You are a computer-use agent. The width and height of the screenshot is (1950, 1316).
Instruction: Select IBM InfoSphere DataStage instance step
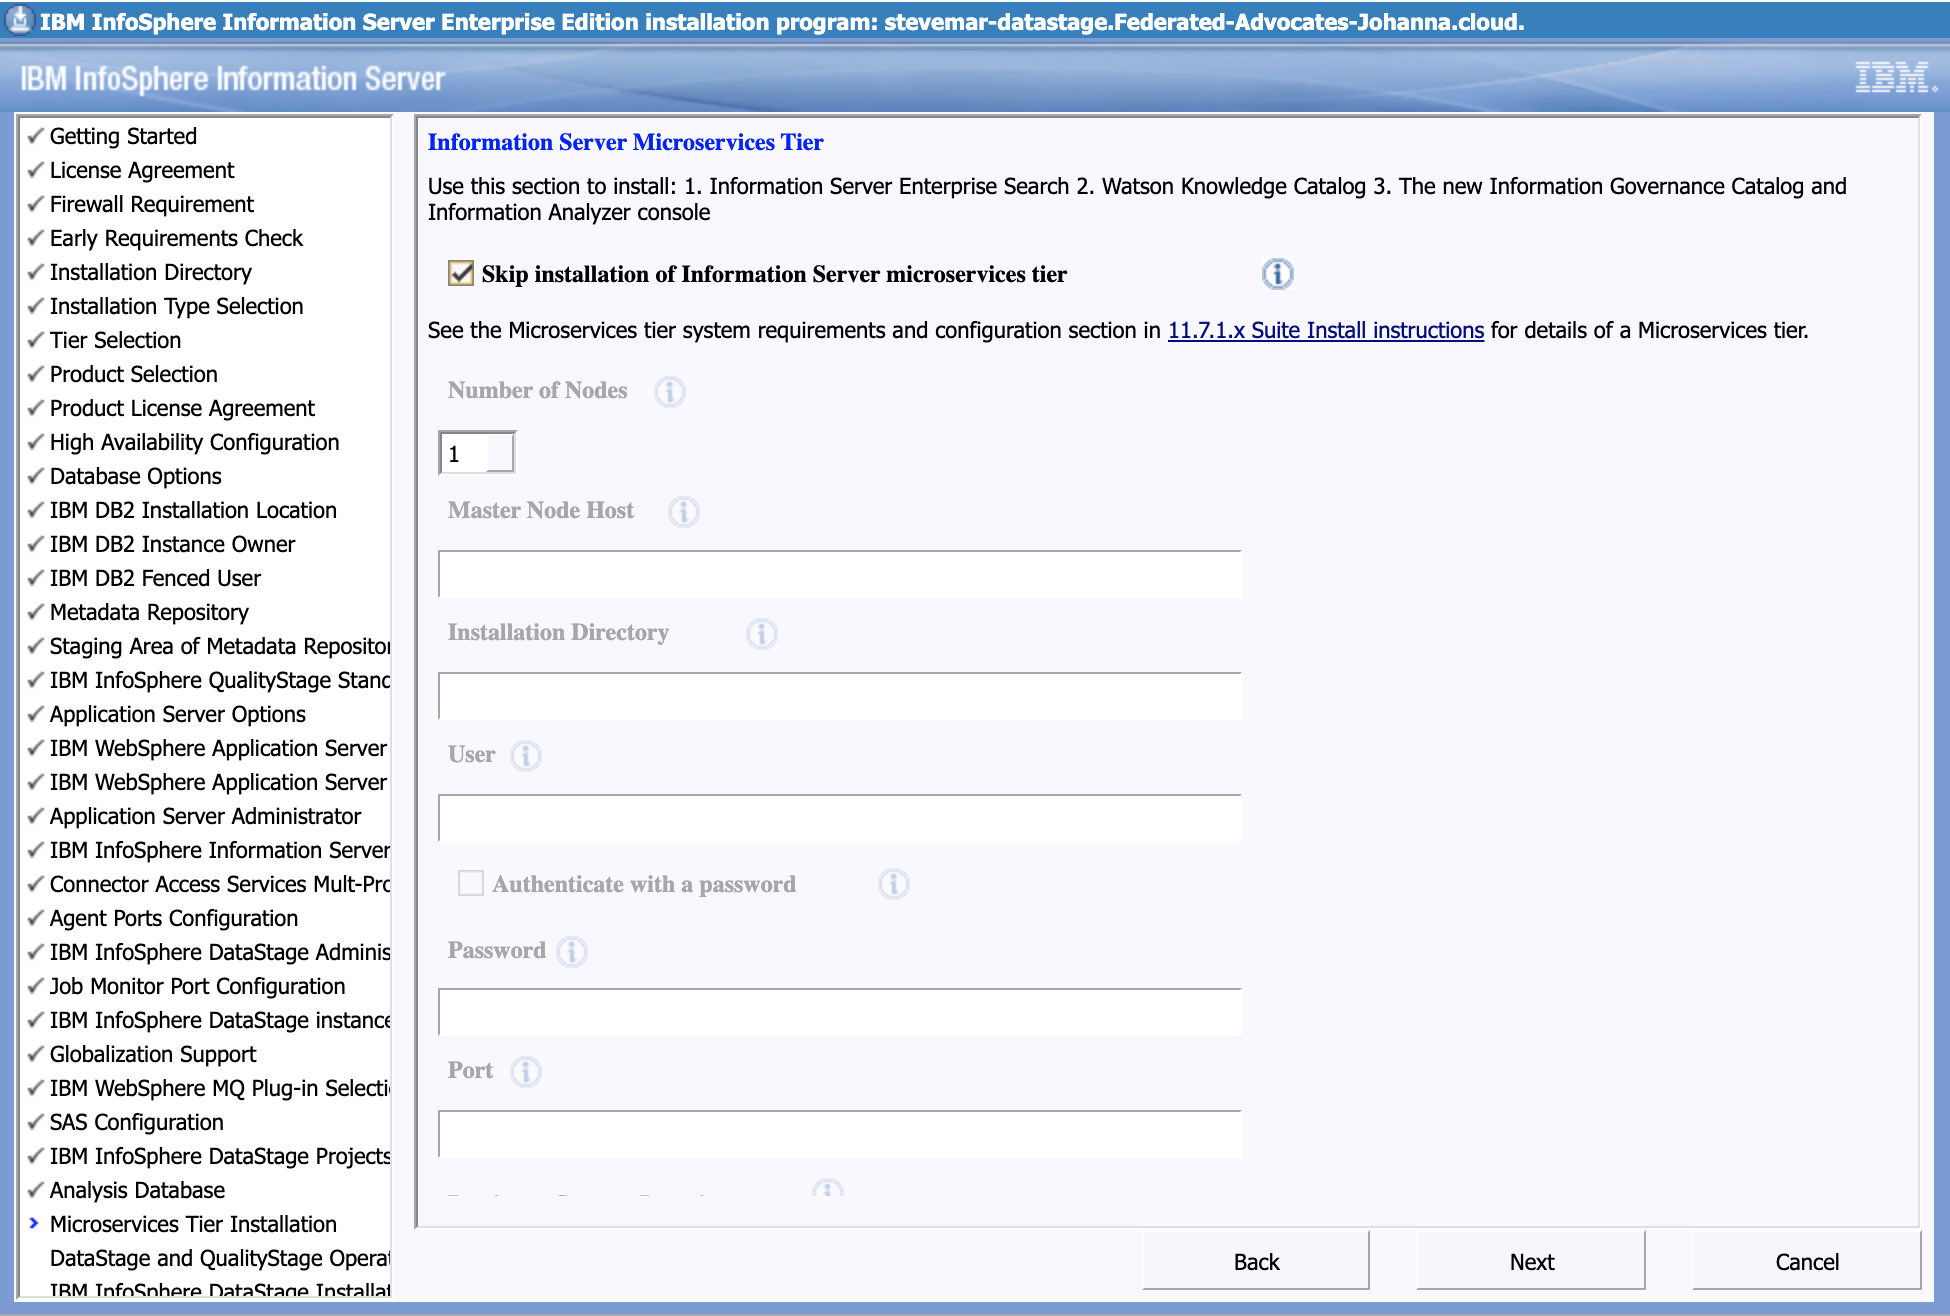coord(219,1020)
